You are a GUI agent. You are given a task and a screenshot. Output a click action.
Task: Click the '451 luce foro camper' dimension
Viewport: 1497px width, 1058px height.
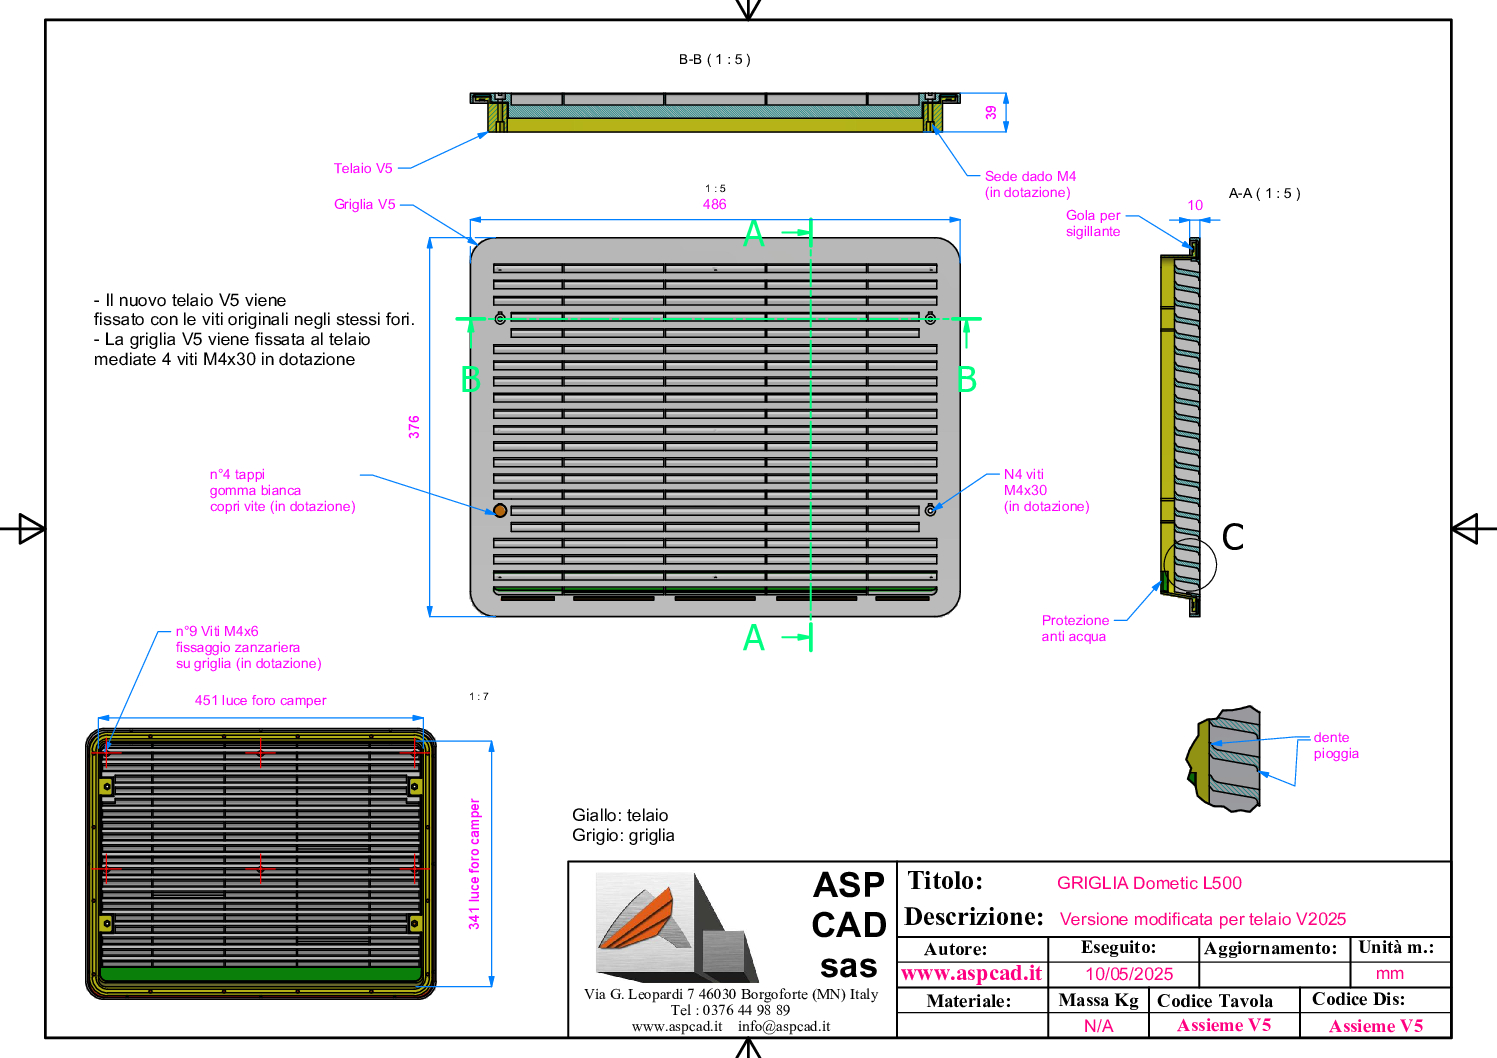pyautogui.click(x=260, y=700)
